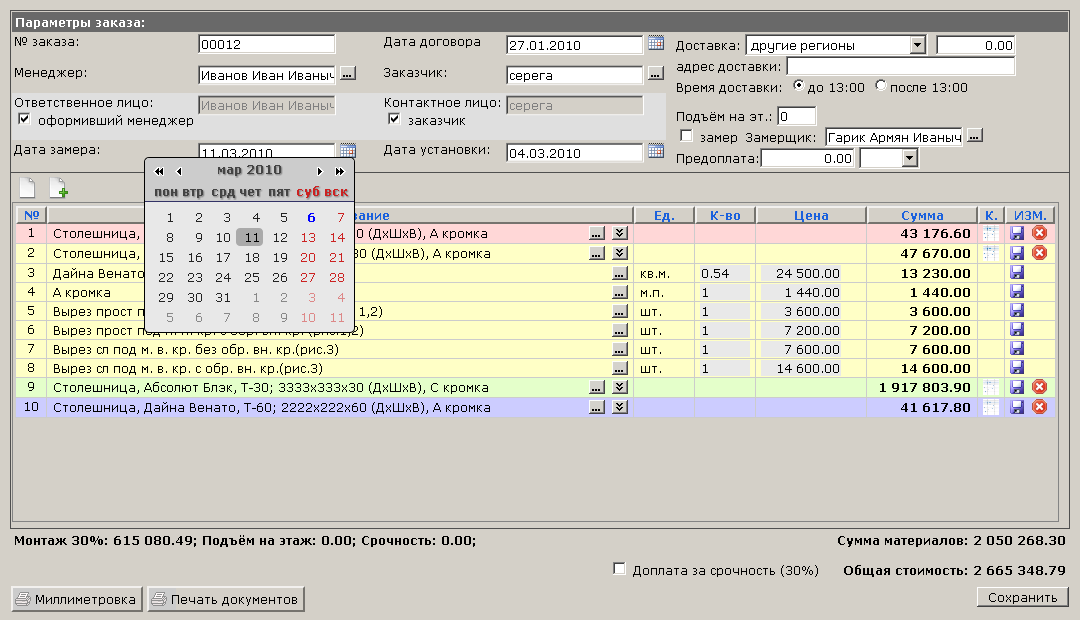Edit quantity 0.54 in row 3
The image size is (1080, 620).
[x=724, y=273]
